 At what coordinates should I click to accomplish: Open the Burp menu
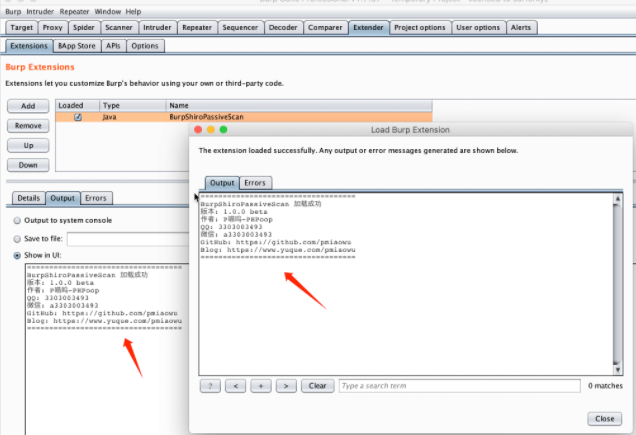coord(13,11)
